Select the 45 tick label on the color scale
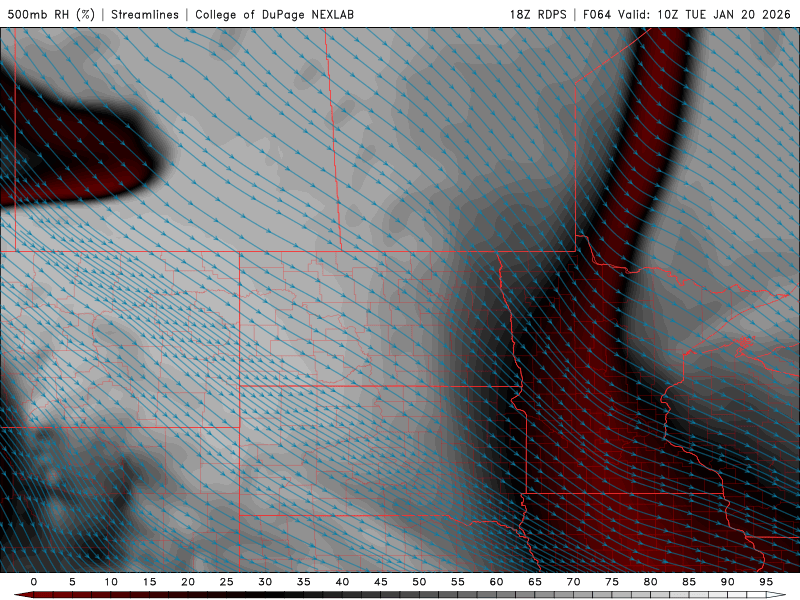The width and height of the screenshot is (800, 600). coord(381,582)
